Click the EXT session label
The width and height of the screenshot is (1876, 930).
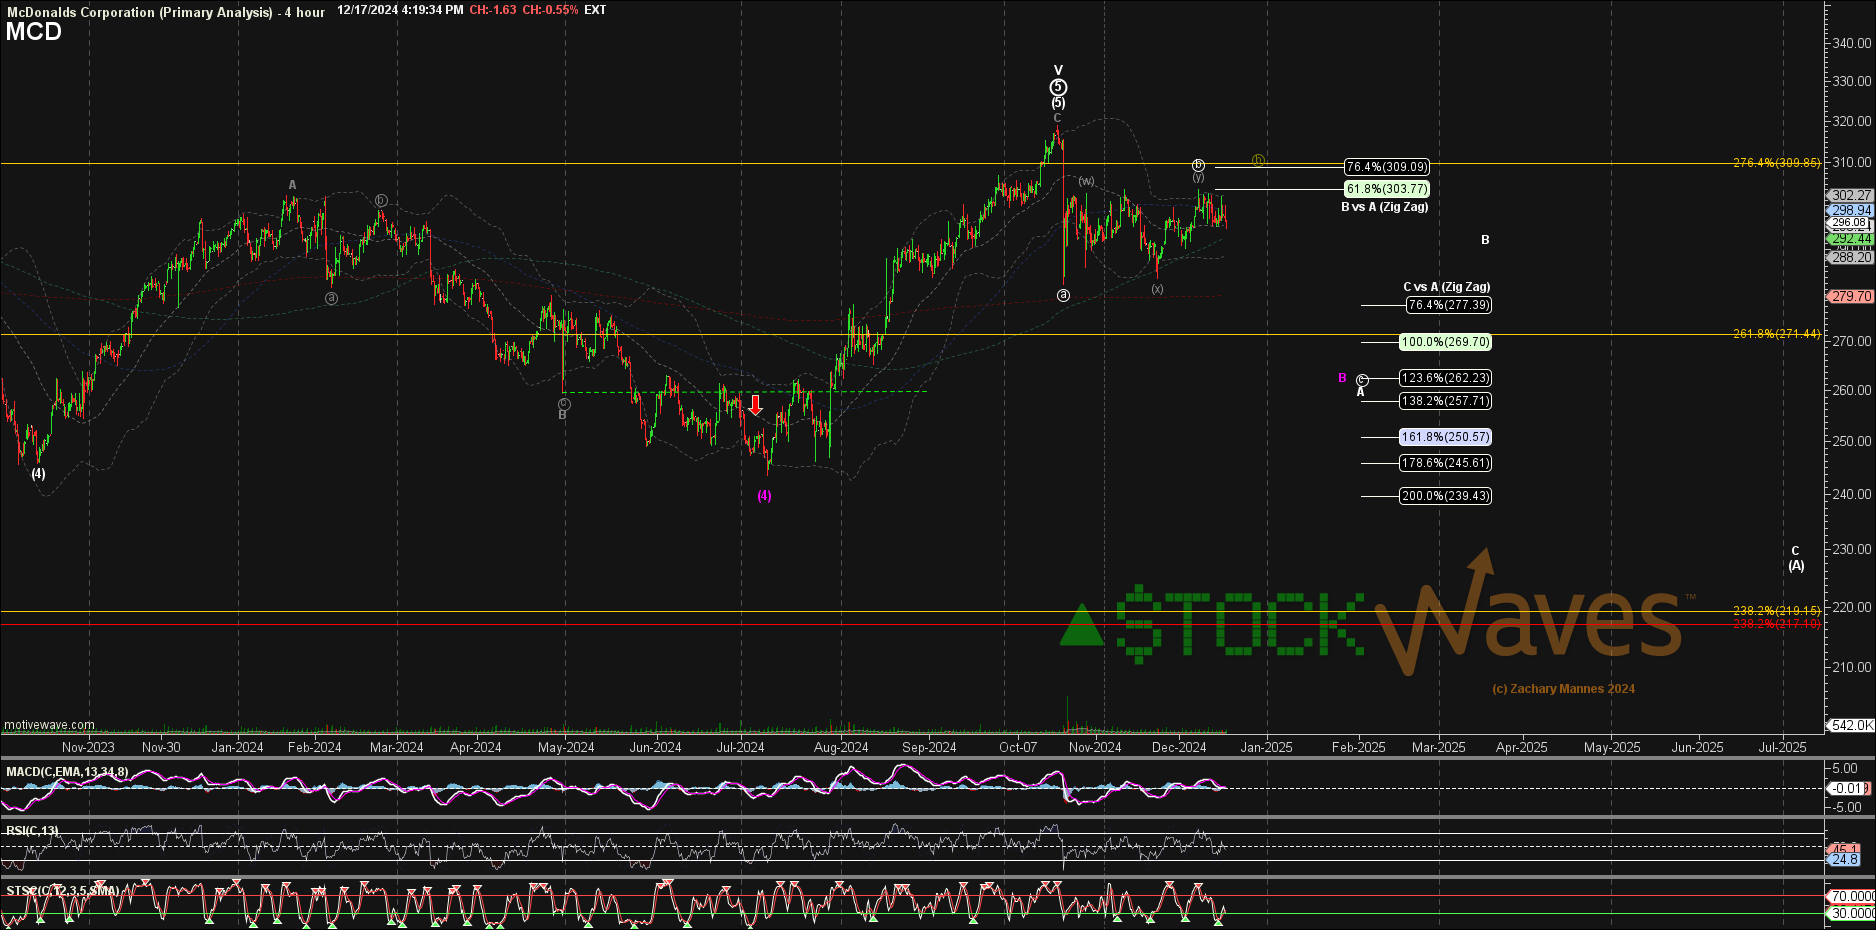pos(595,10)
